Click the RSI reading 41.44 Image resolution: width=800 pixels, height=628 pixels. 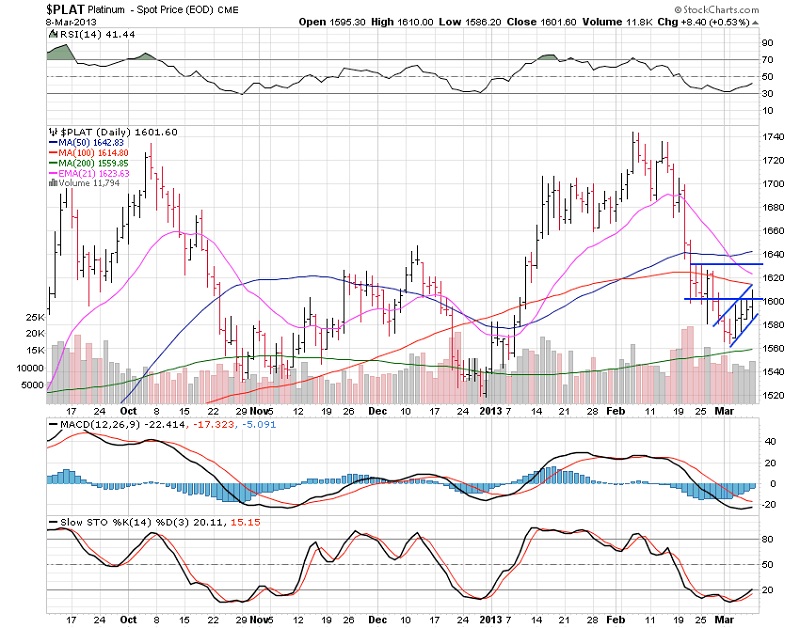click(x=119, y=34)
